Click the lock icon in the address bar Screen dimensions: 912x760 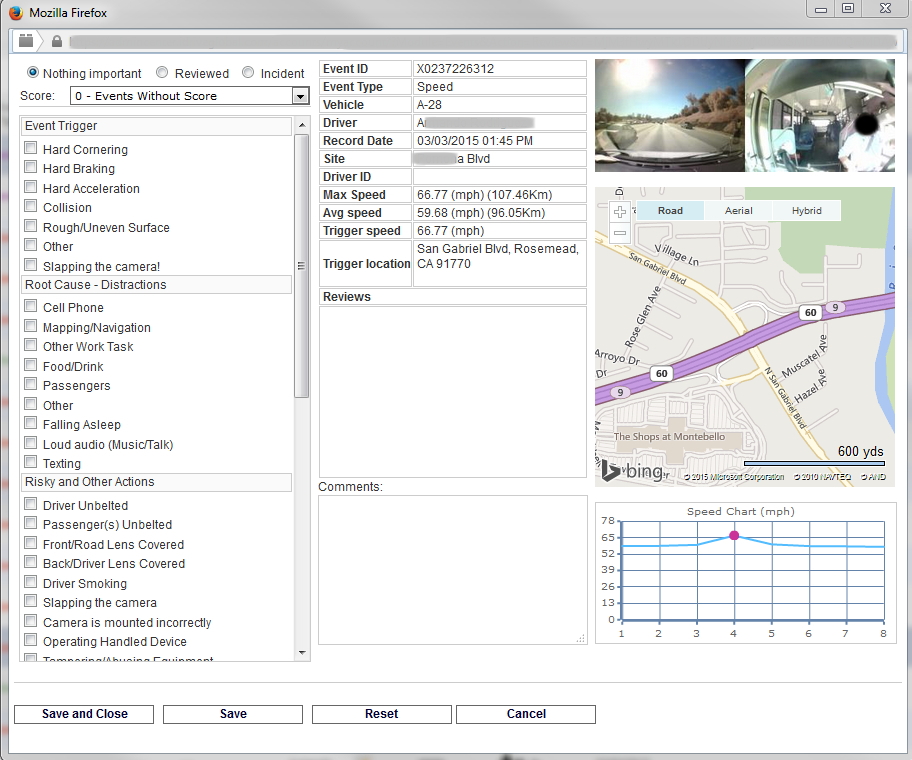coord(57,41)
